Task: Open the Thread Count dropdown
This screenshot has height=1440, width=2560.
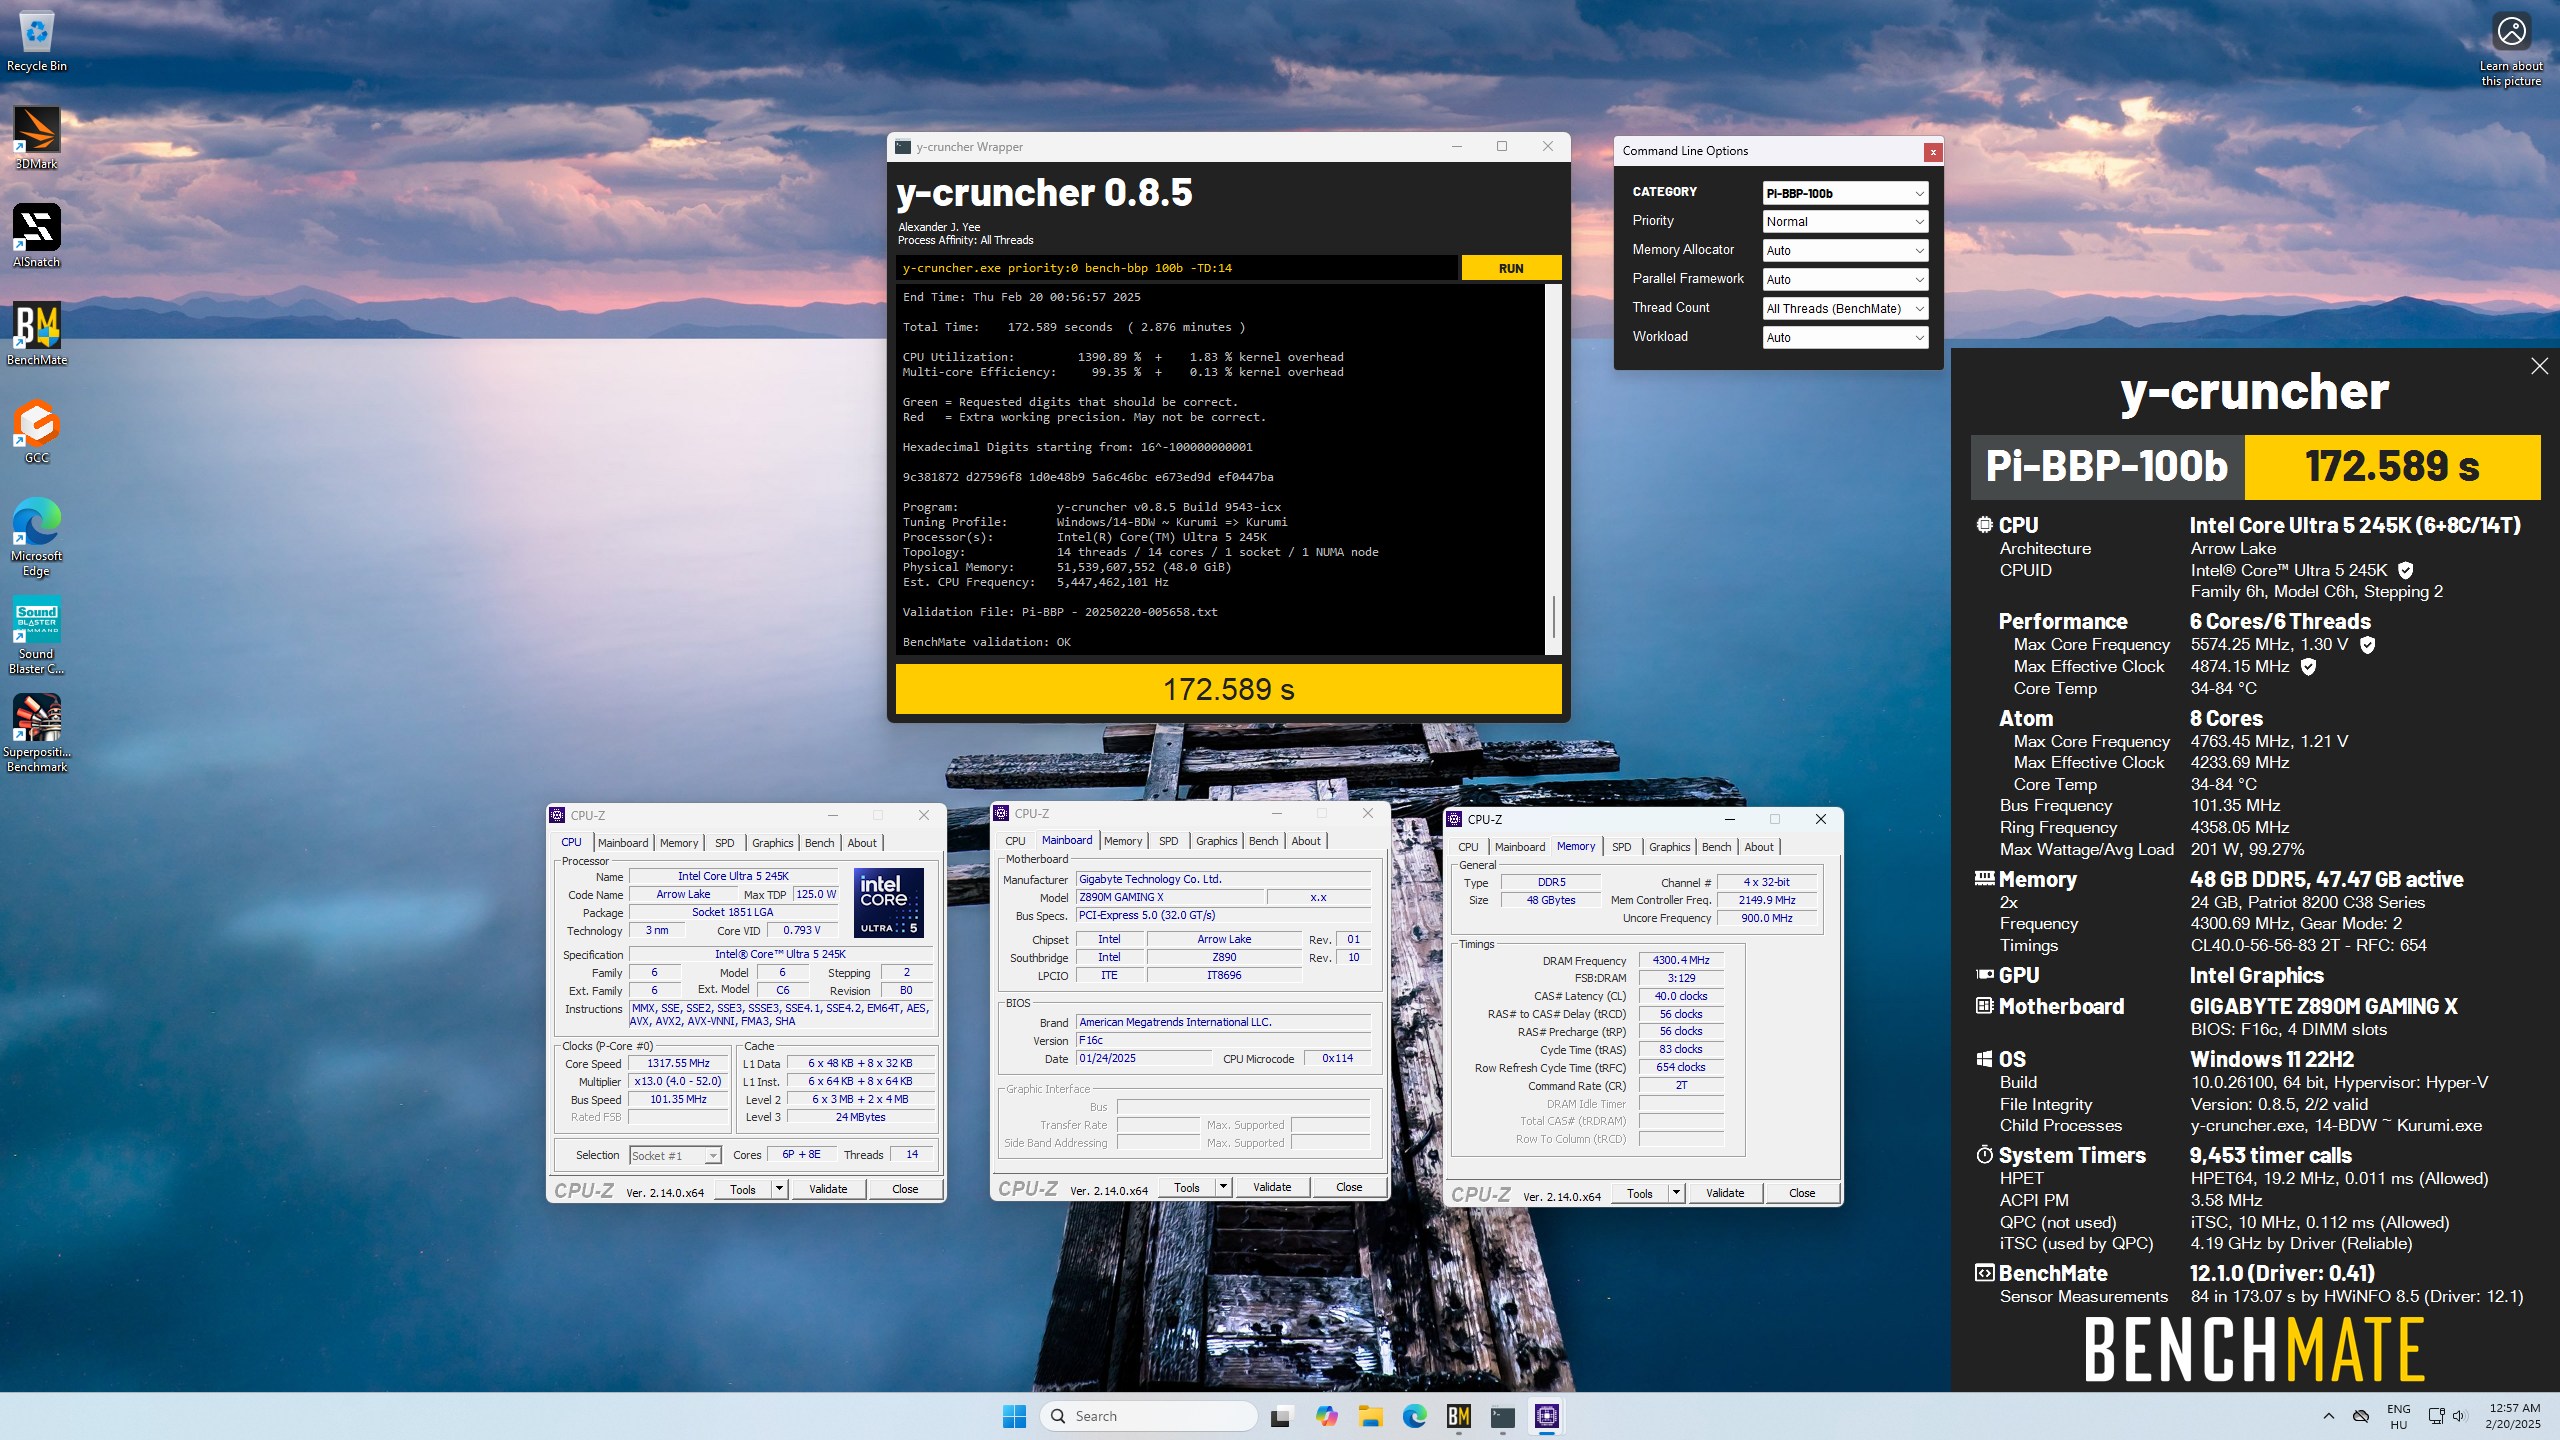Action: pos(1845,309)
